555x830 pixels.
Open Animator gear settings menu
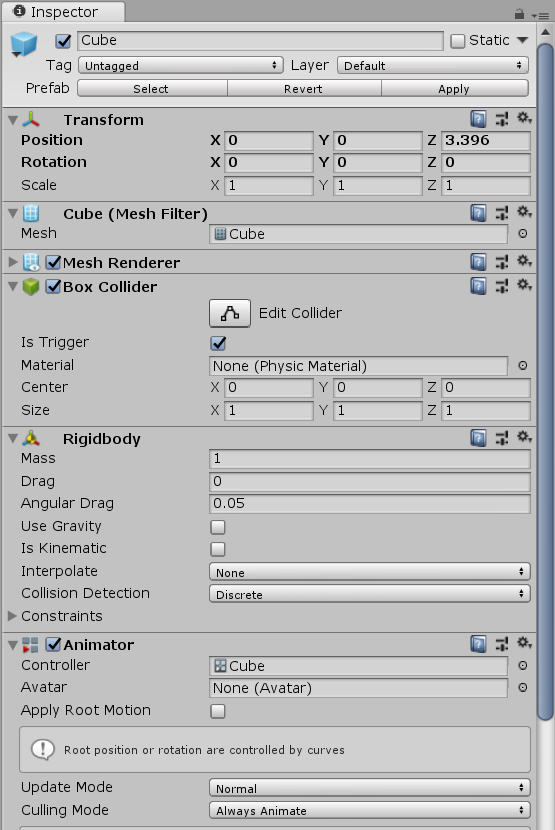pos(524,643)
